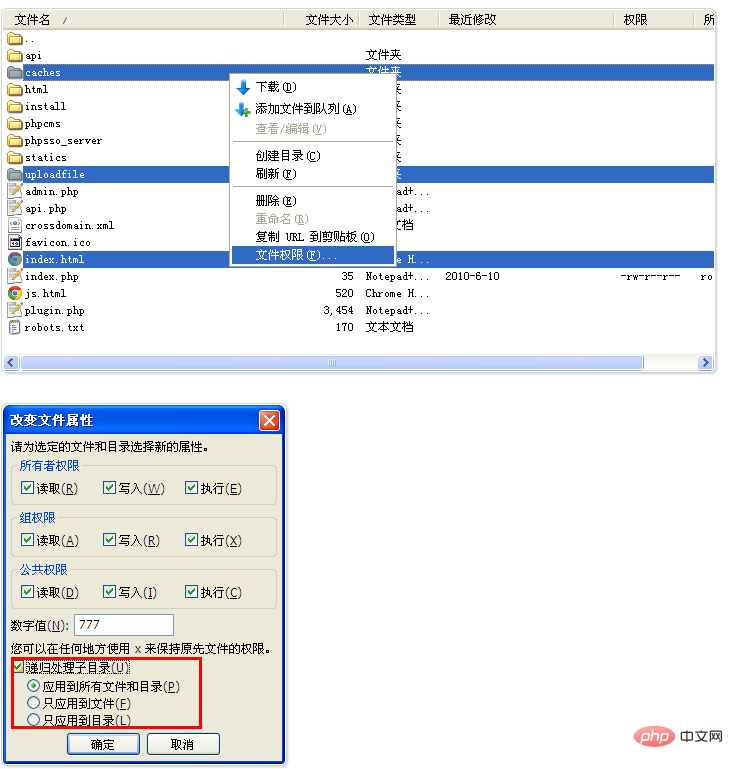
Task: Click the 2010-6-10 modified date cell
Action: [472, 277]
